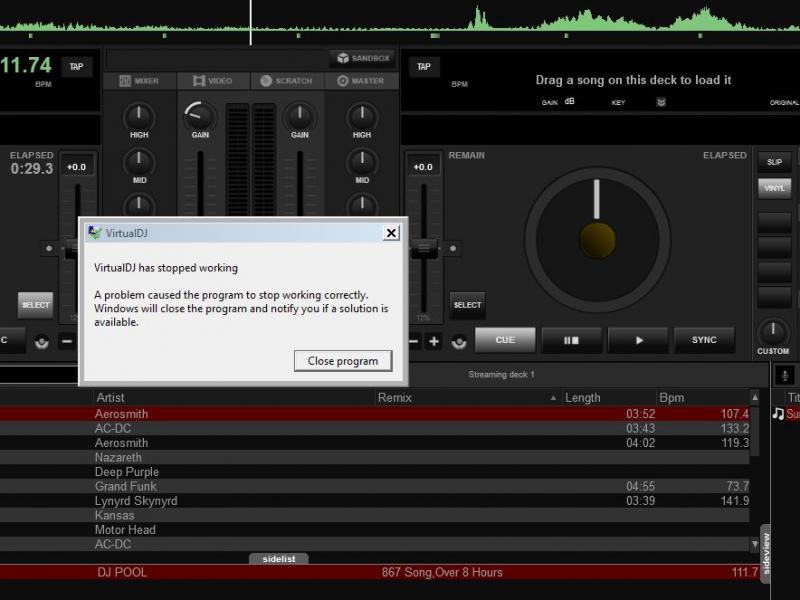Enable Slip mode on right deck
The image size is (800, 600).
[x=774, y=161]
